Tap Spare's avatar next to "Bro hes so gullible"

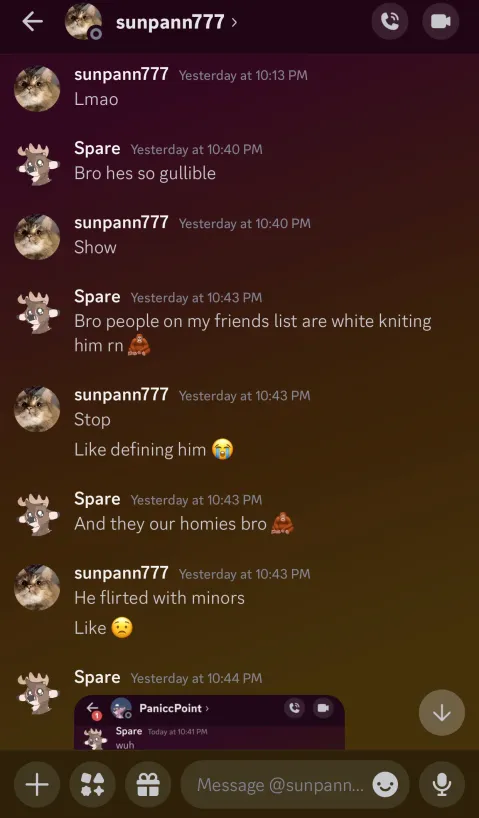[37, 163]
